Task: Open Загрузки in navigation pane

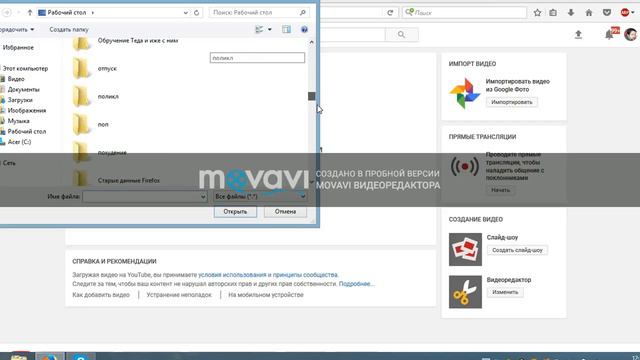Action: (x=20, y=100)
